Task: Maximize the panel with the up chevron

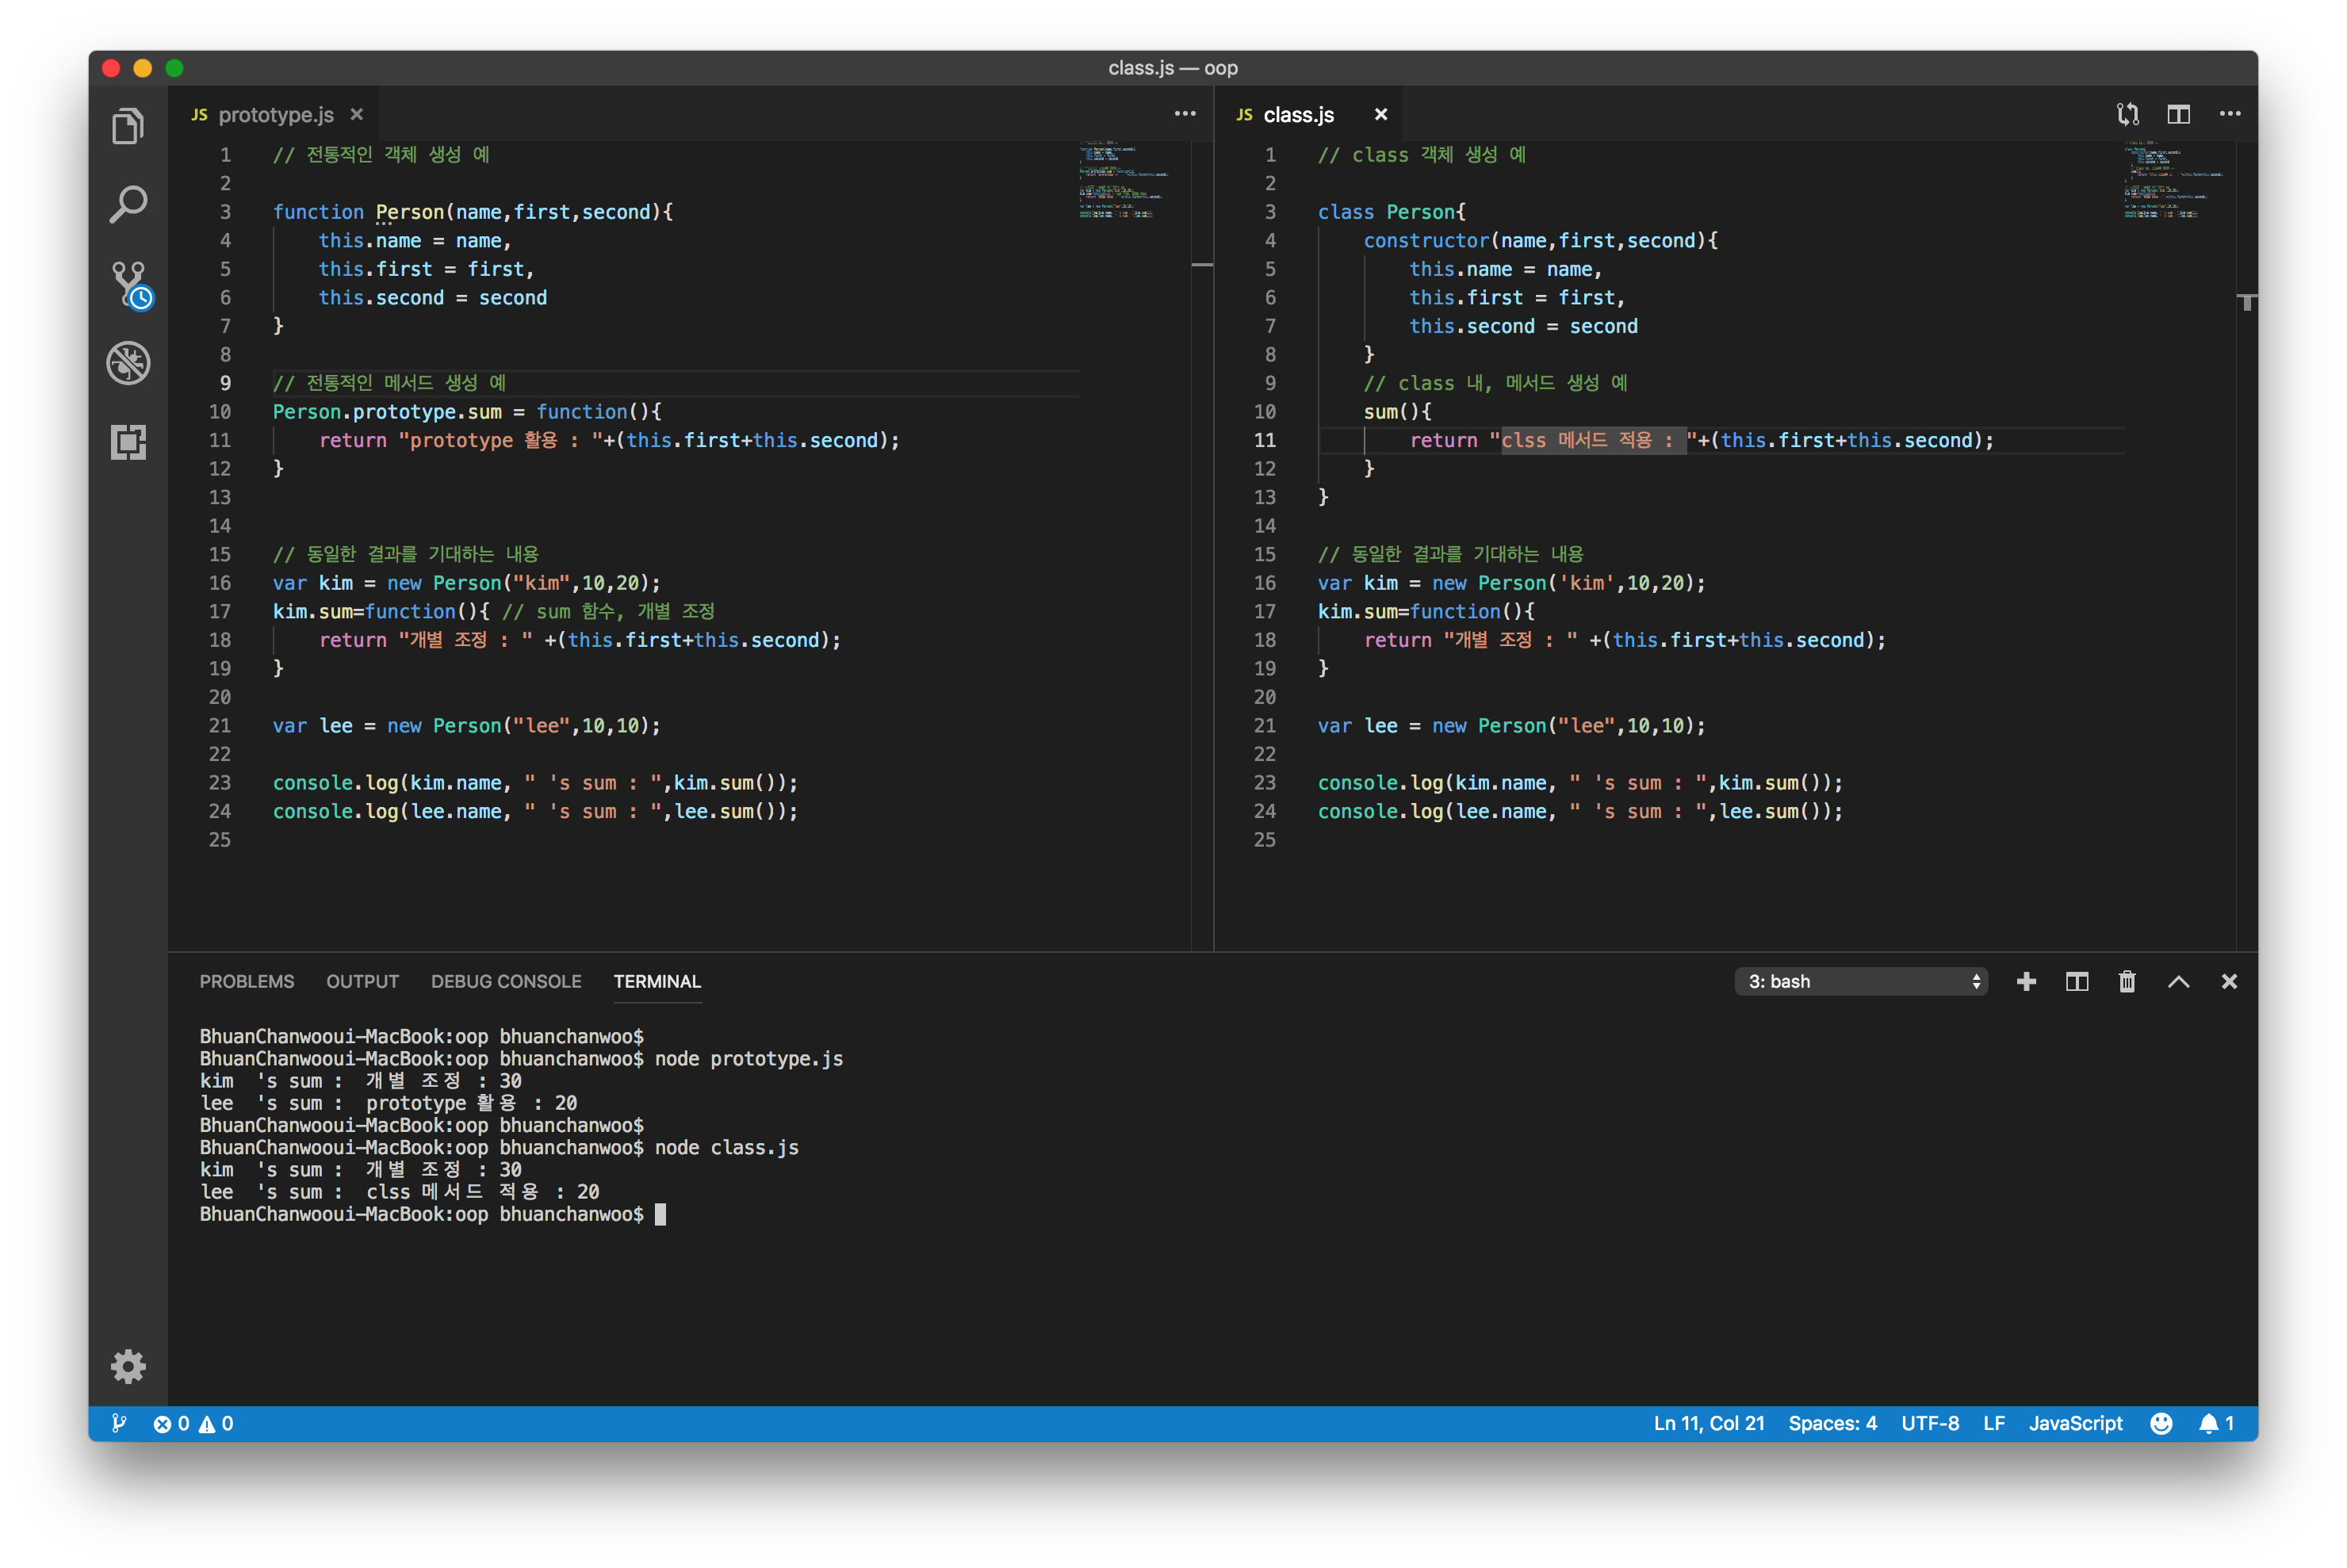Action: [x=2178, y=981]
